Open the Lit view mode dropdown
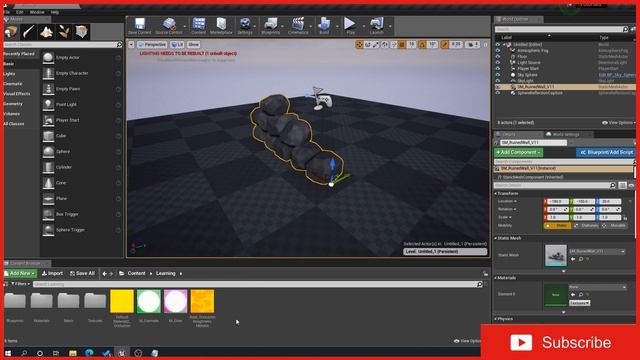 tap(177, 44)
